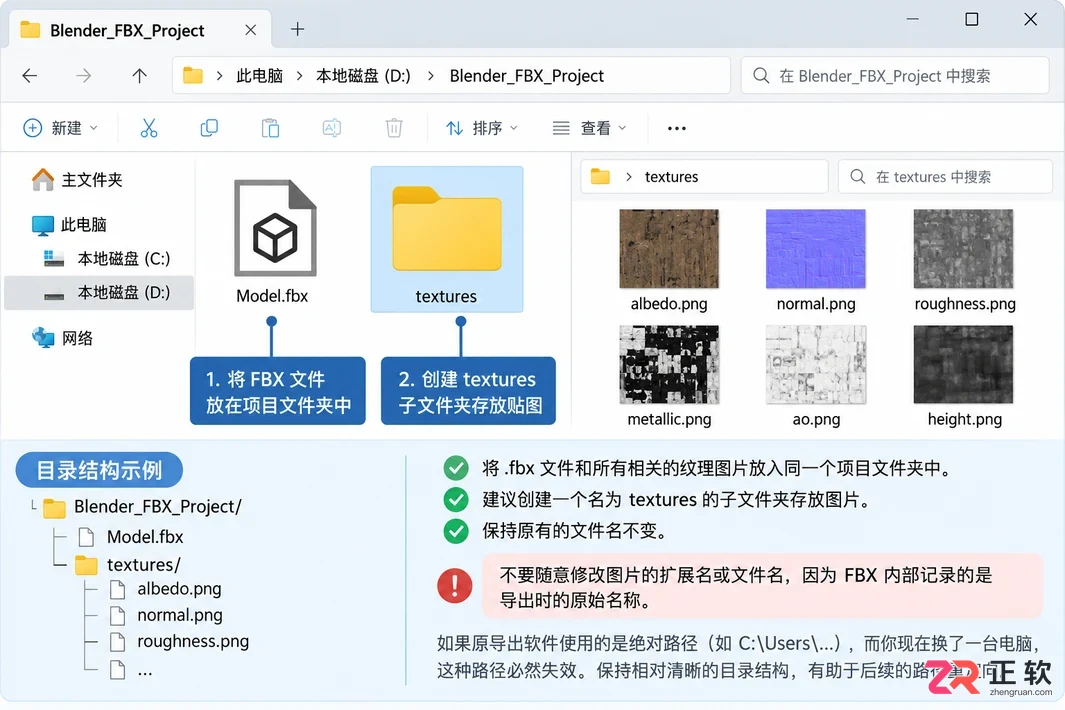Screen dimensions: 1065x710
Task: Expand chevron before textures in right breadcrumb
Action: pyautogui.click(x=629, y=177)
